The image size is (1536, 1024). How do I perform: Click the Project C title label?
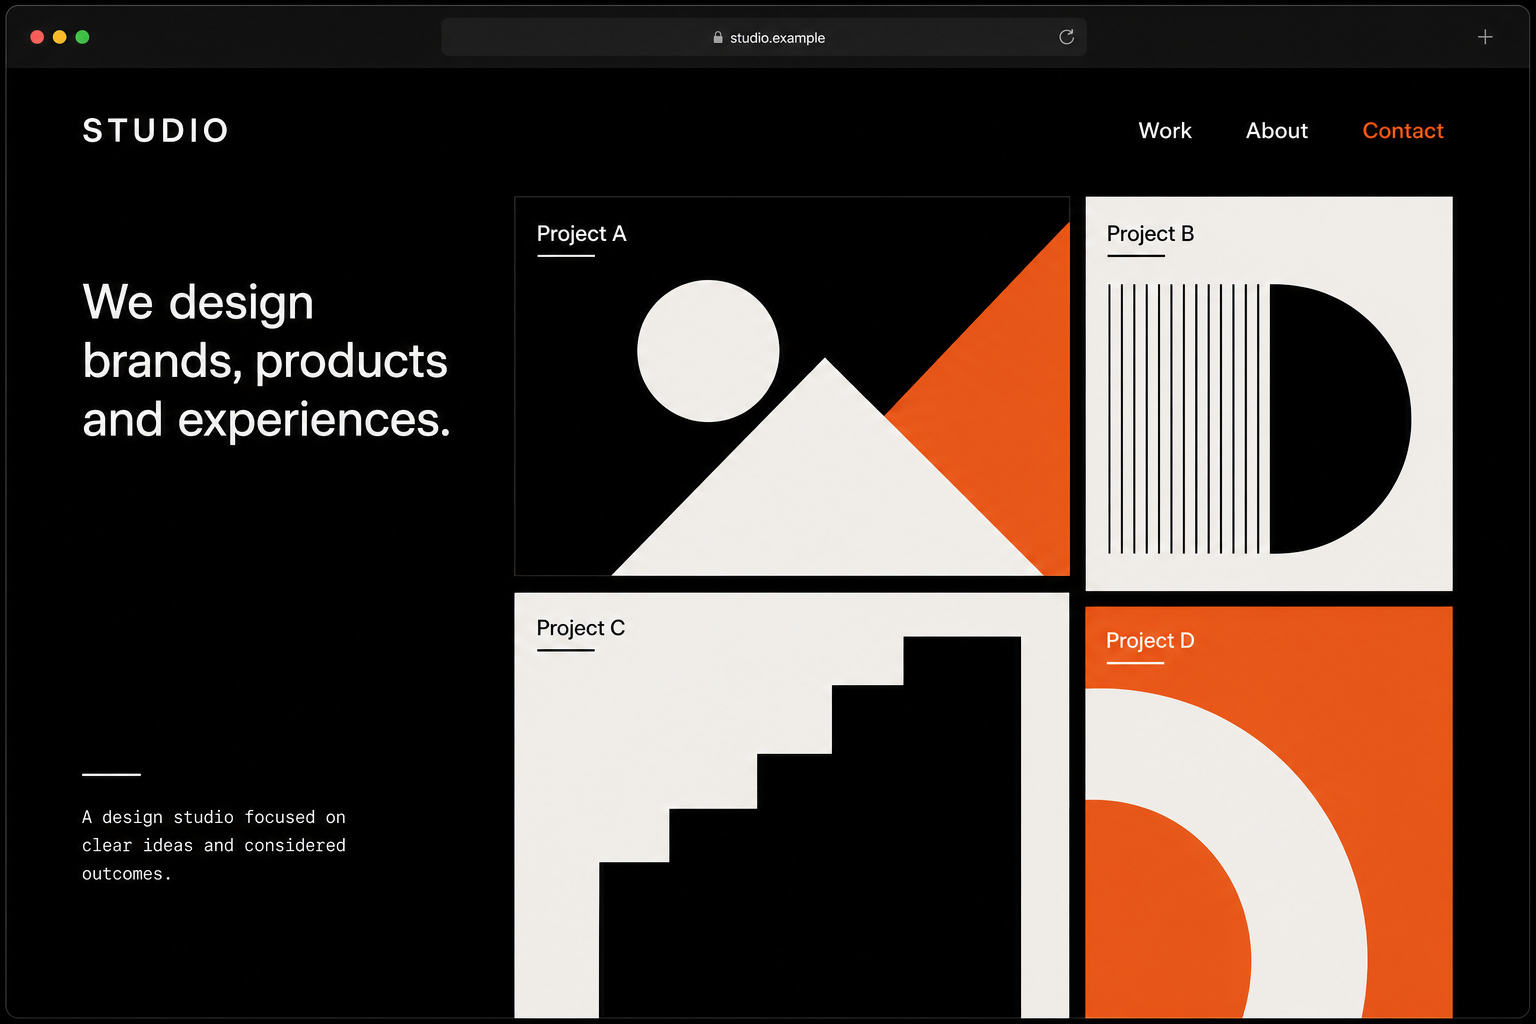coord(581,628)
